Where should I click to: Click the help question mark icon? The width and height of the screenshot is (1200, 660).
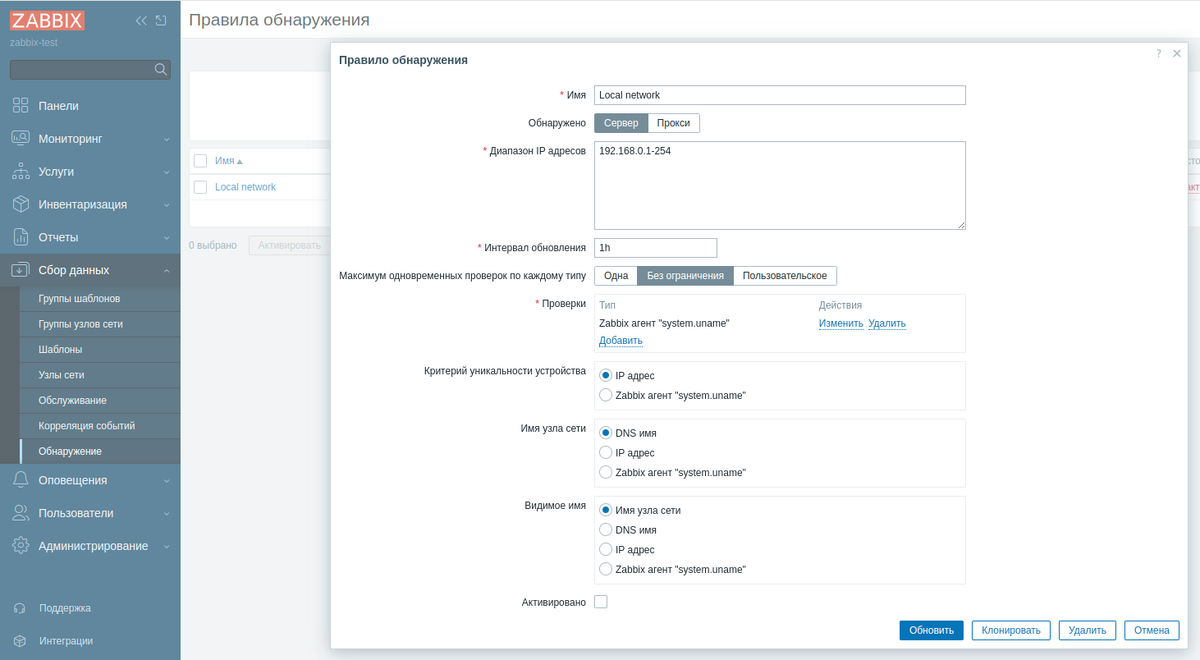click(1159, 53)
